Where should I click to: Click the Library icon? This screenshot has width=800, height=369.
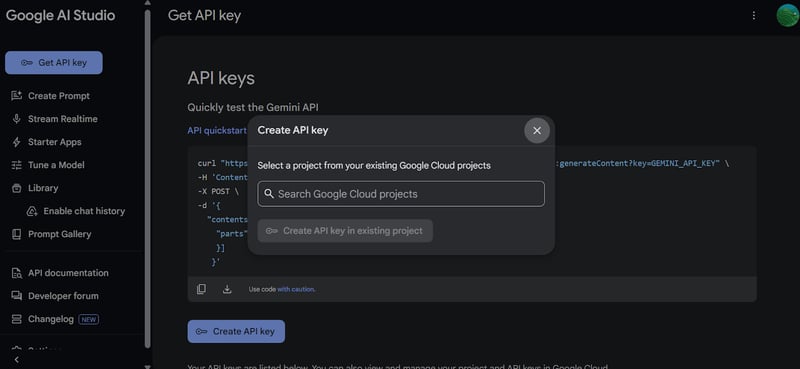[17, 188]
